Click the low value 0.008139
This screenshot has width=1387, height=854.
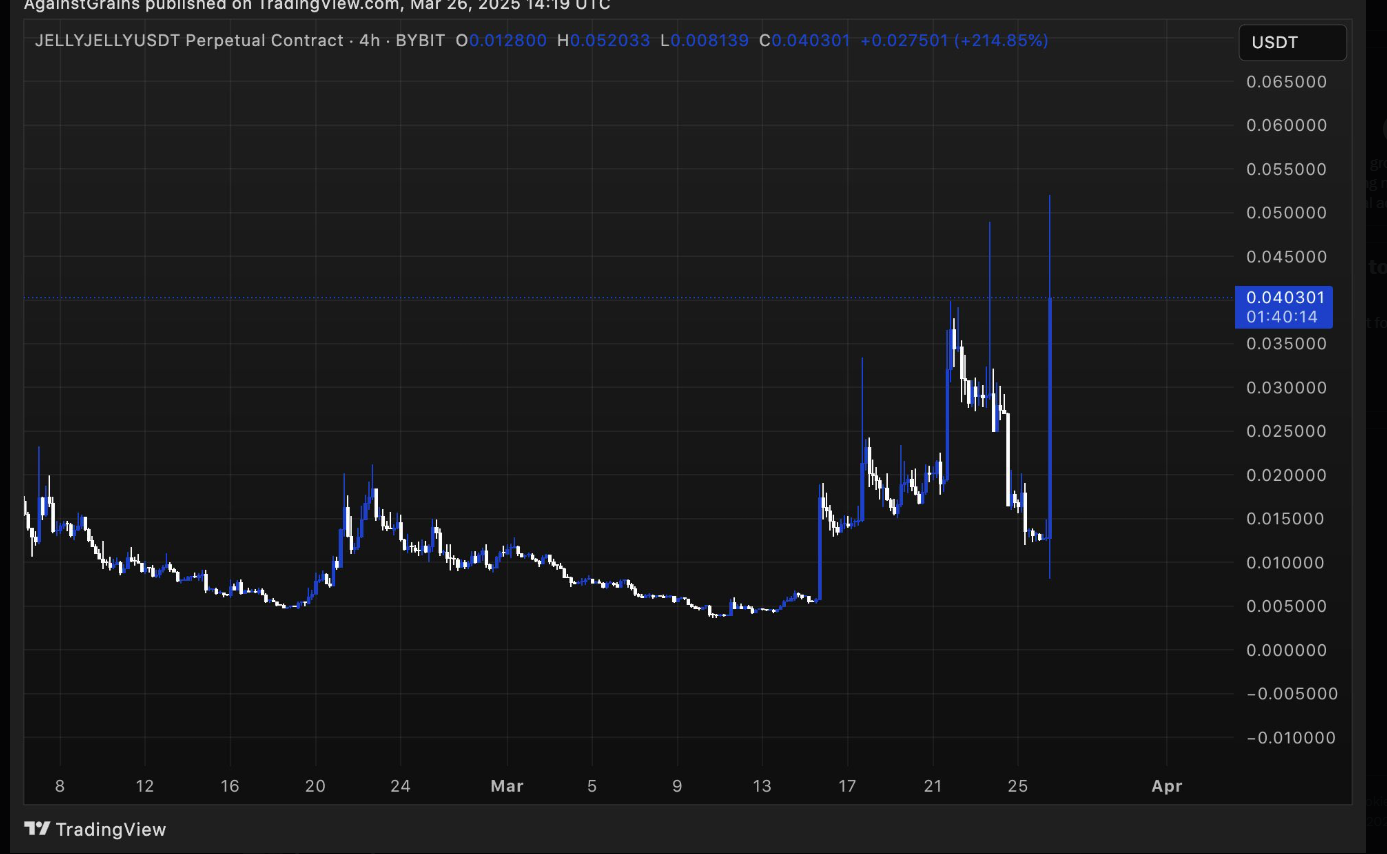(709, 41)
